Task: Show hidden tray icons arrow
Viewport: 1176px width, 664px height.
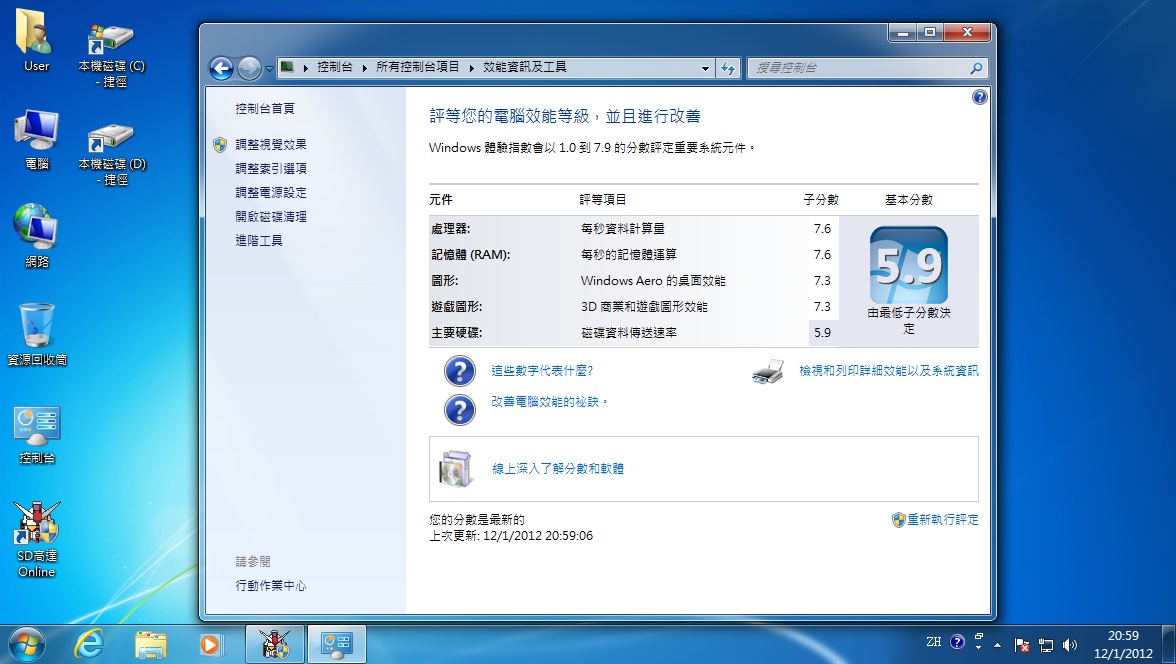Action: [x=998, y=644]
